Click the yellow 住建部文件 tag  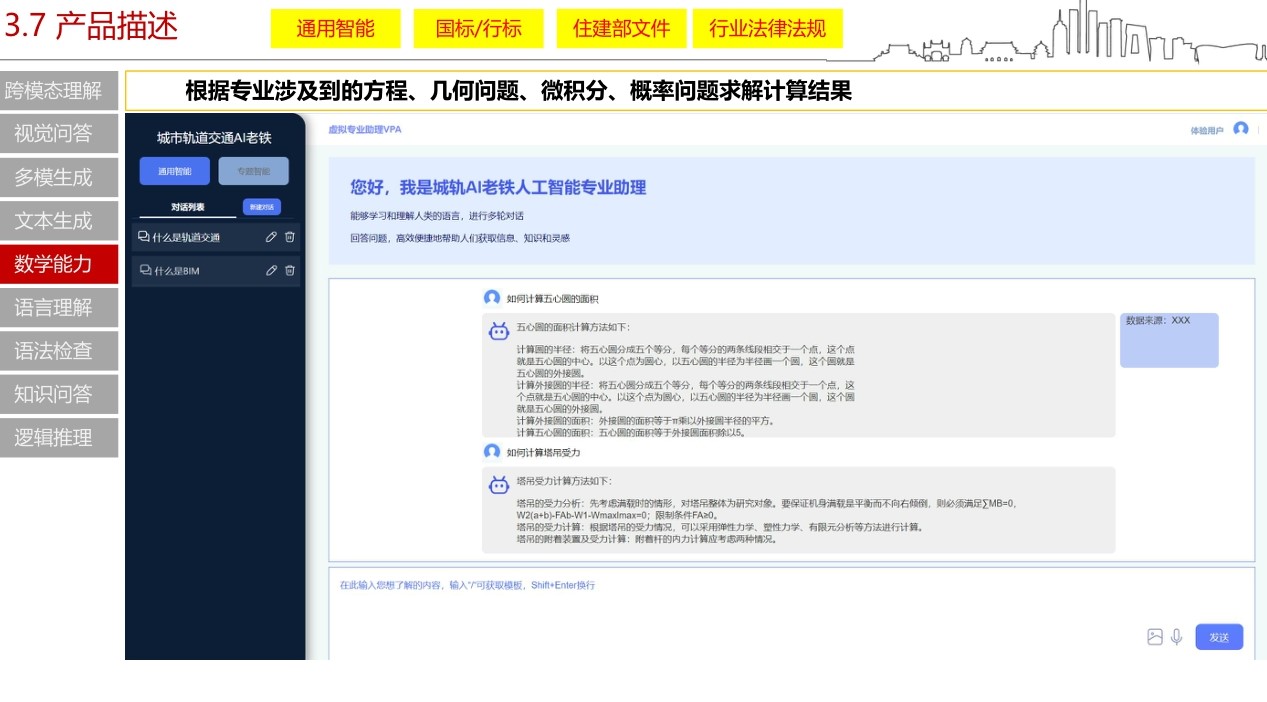(621, 28)
